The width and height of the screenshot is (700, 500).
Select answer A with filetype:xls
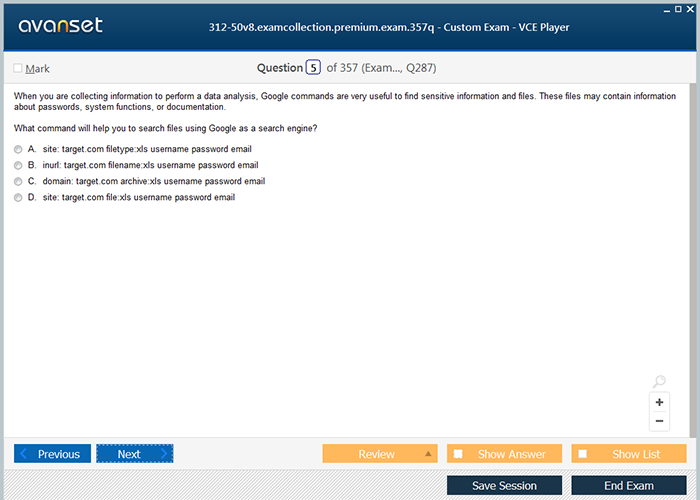pyautogui.click(x=18, y=149)
